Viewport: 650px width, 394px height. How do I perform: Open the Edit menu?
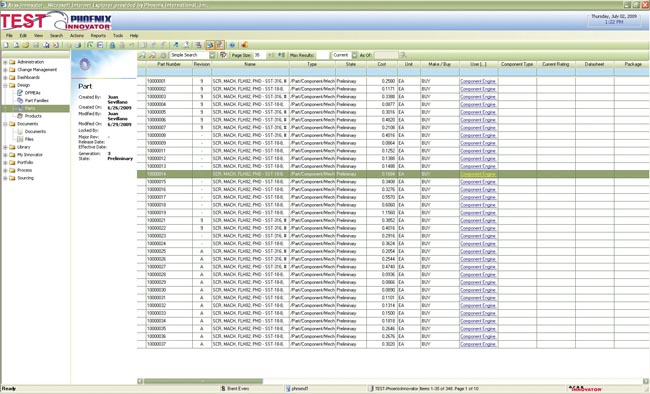tap(23, 36)
